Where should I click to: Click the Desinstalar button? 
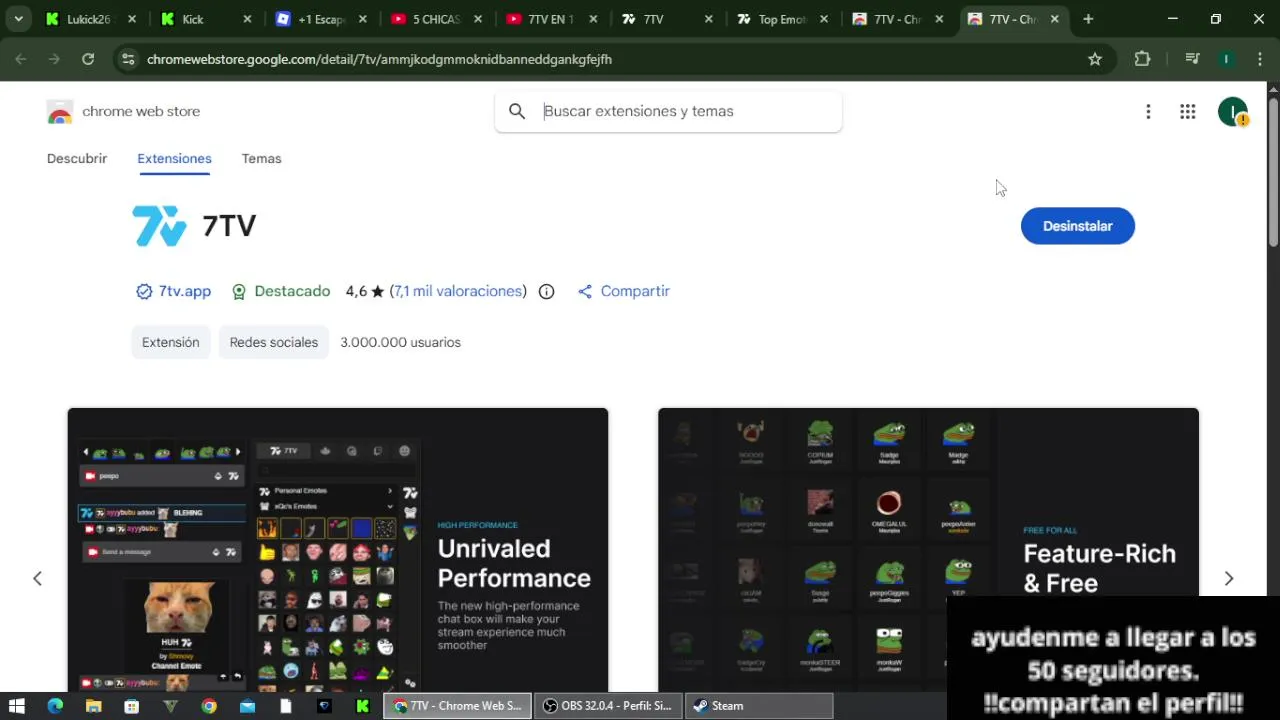(1077, 226)
